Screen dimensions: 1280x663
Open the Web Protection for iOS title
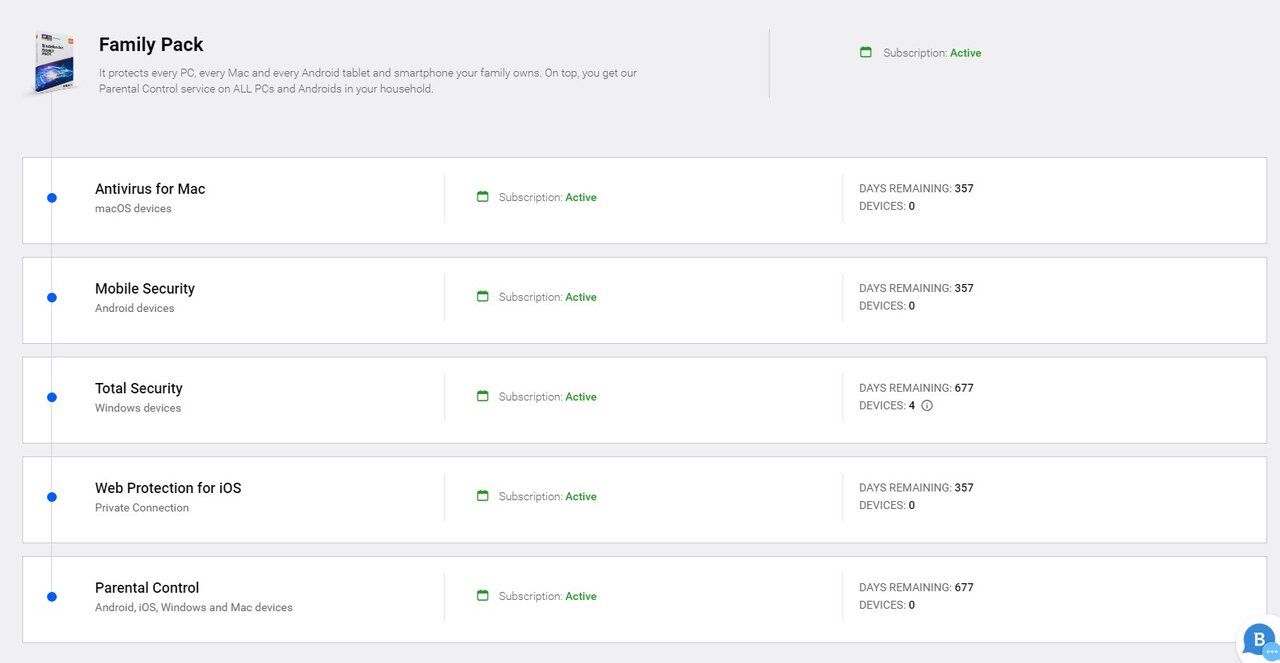click(x=168, y=488)
